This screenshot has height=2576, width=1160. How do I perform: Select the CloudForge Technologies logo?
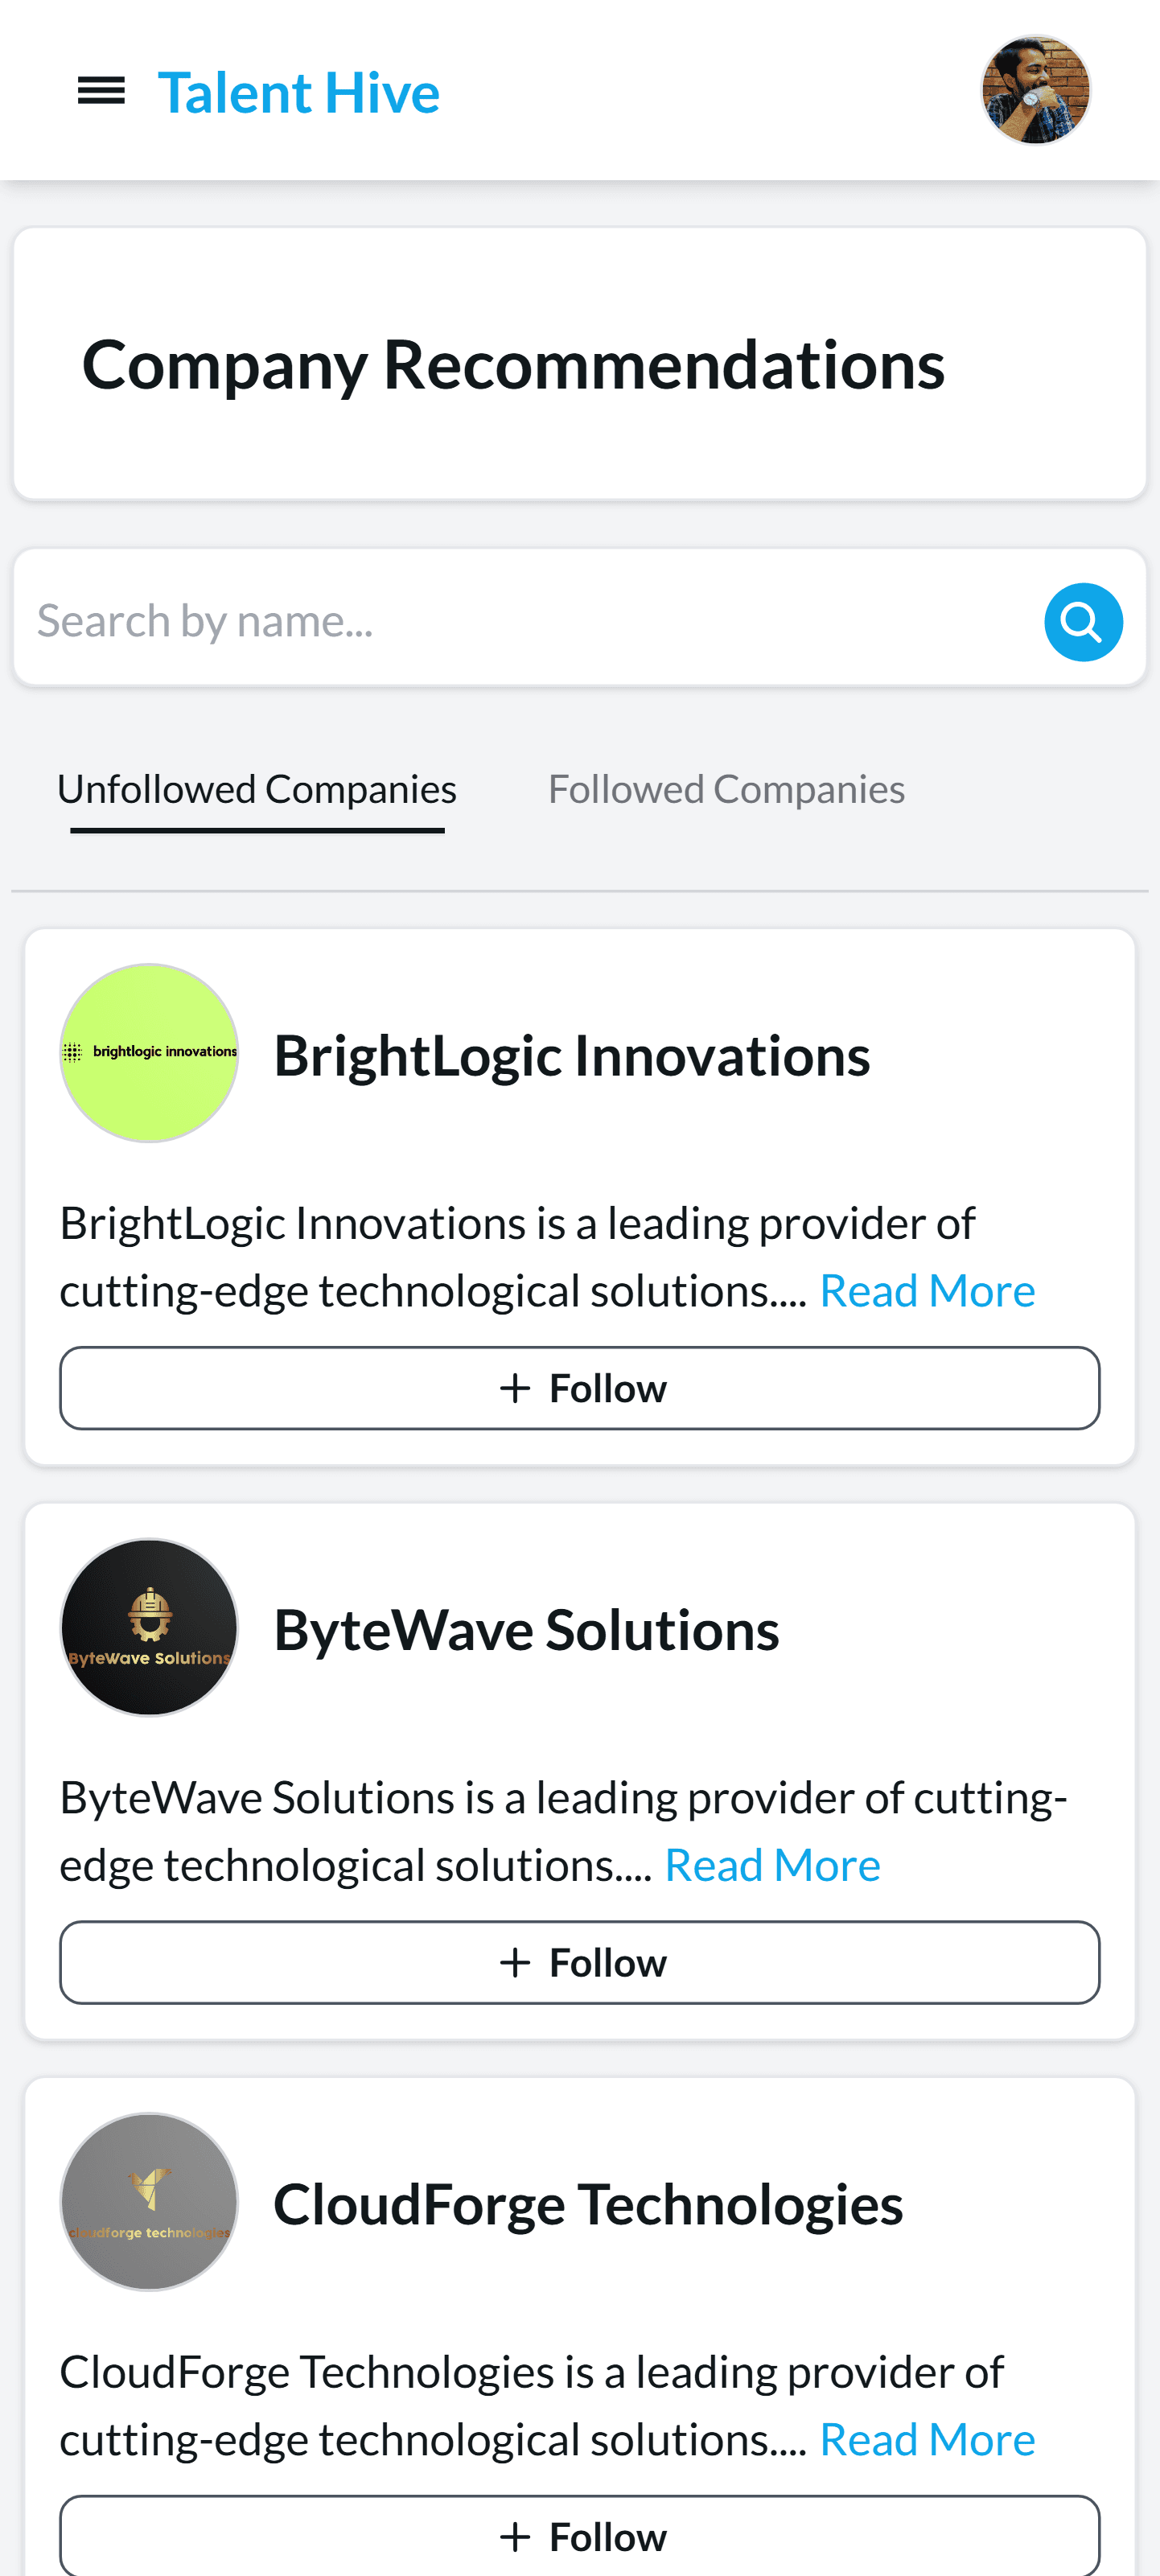point(149,2201)
